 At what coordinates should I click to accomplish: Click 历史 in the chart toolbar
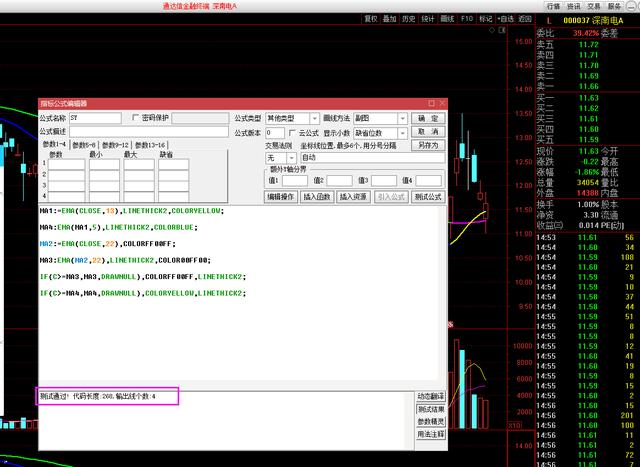pos(409,19)
